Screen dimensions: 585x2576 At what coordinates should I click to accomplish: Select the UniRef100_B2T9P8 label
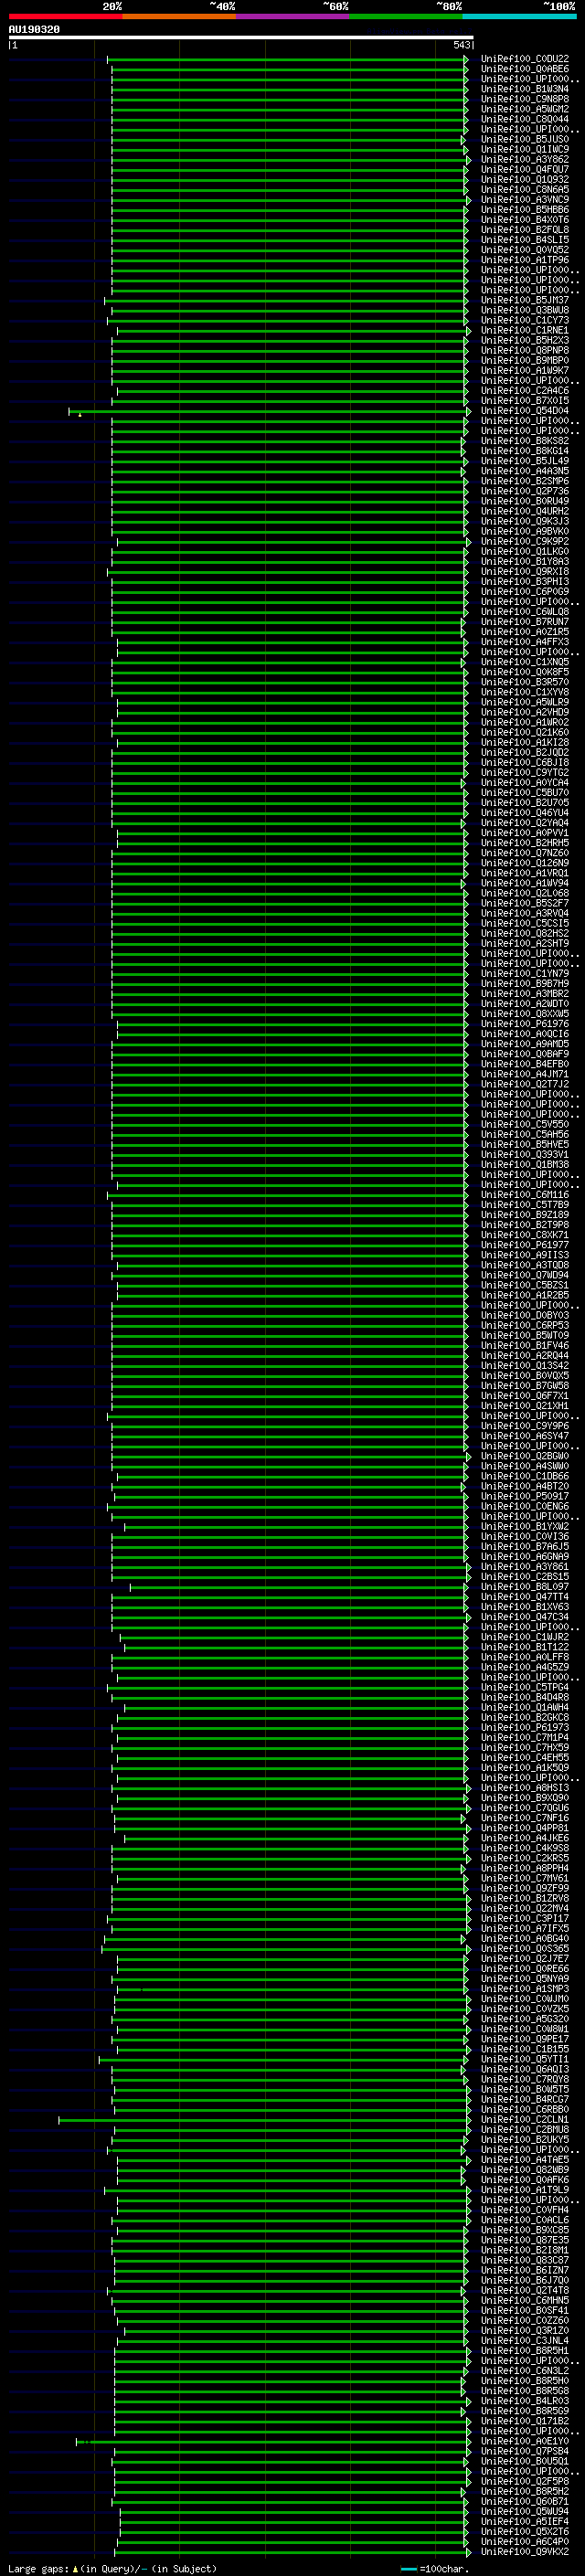click(525, 1225)
